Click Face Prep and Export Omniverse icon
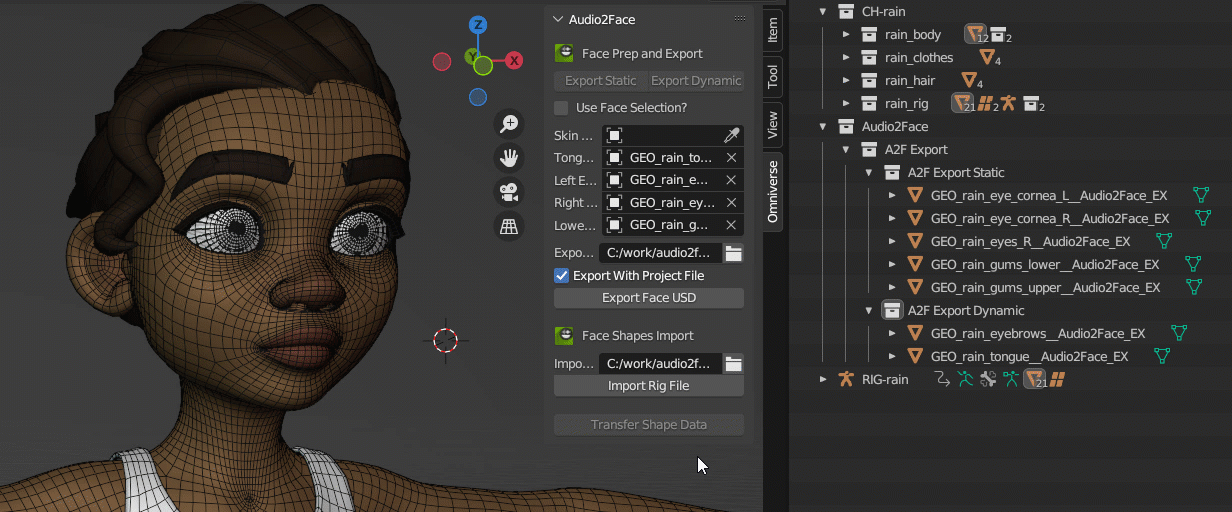 564,53
